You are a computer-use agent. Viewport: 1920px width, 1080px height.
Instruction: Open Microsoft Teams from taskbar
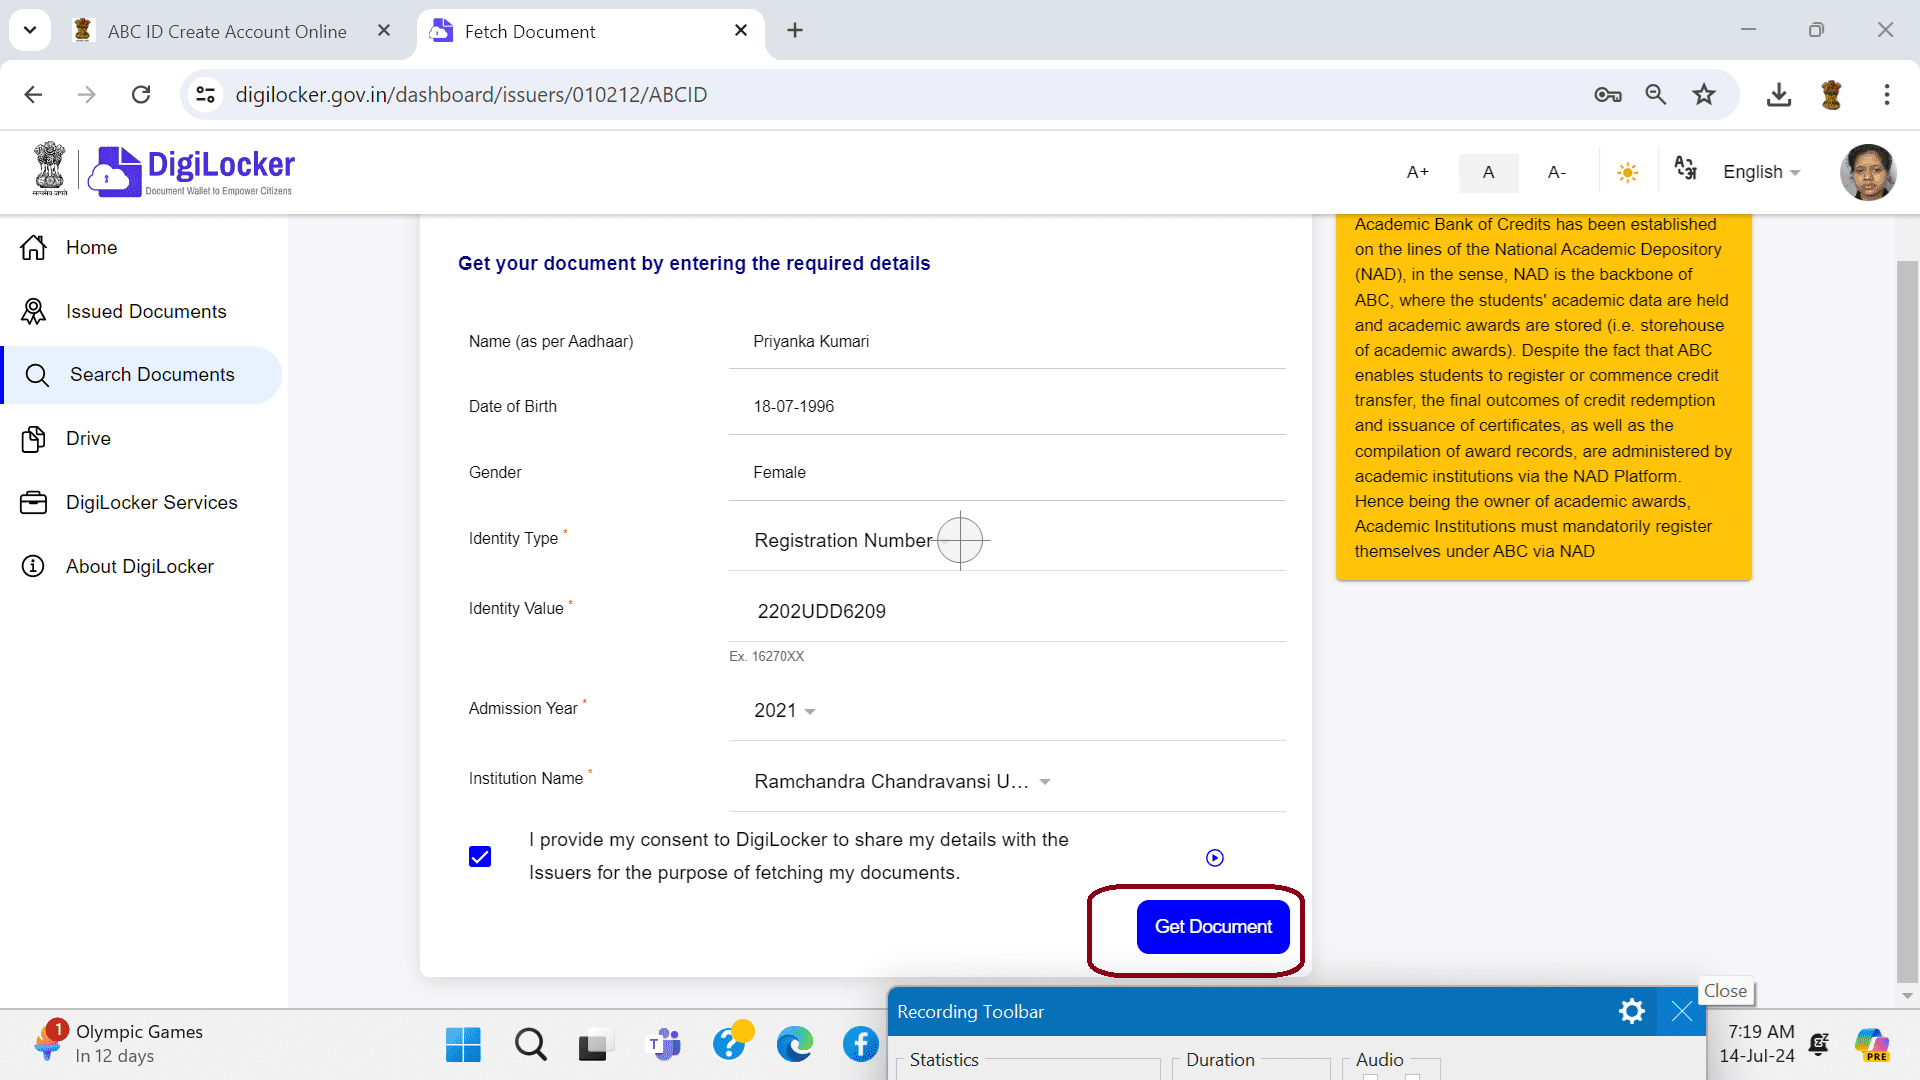click(664, 1045)
